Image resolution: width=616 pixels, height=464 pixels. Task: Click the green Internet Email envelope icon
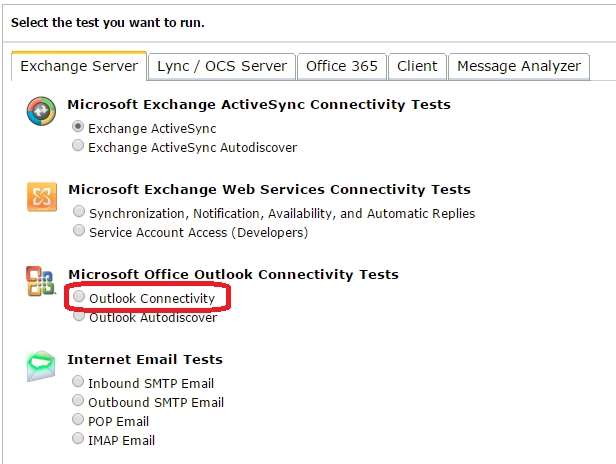click(41, 366)
